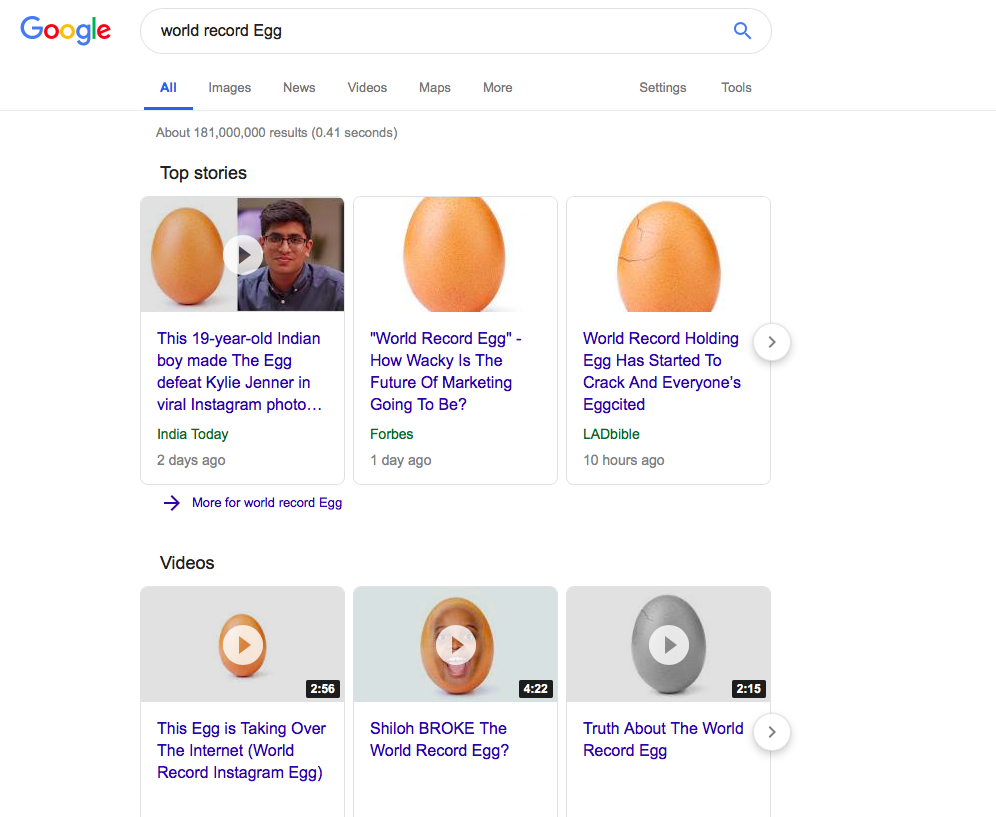Open the Tools panel
Screen dimensions: 996x817
tap(736, 88)
